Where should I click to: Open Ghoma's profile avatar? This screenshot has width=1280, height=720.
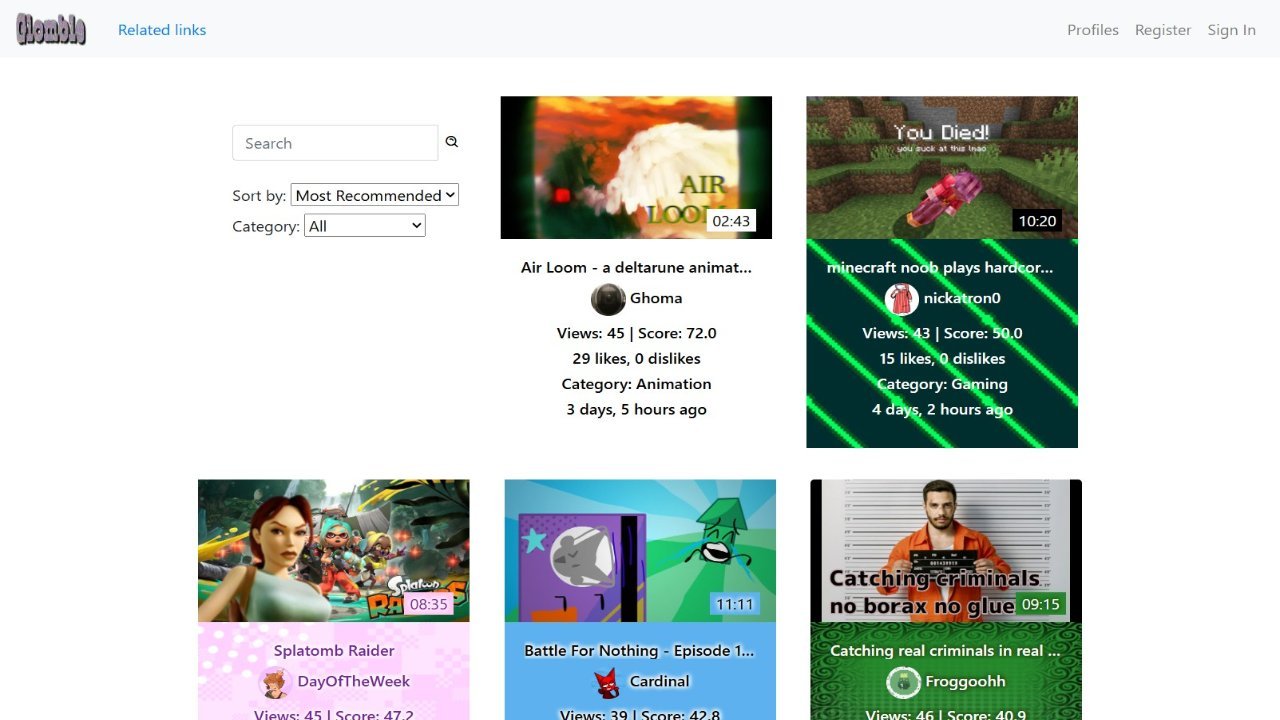click(x=608, y=299)
